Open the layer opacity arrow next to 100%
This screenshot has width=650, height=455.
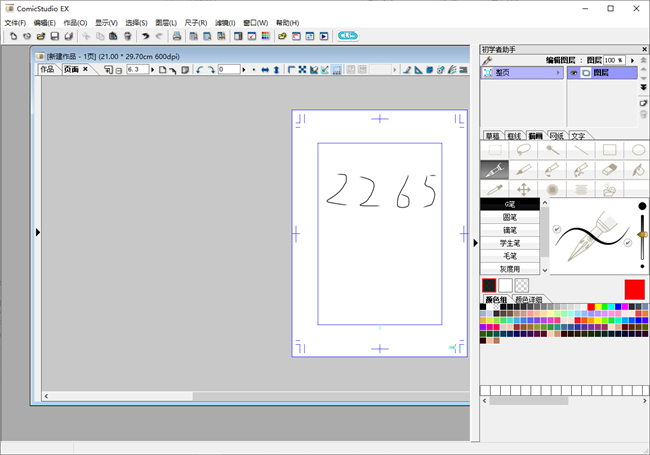[x=631, y=60]
